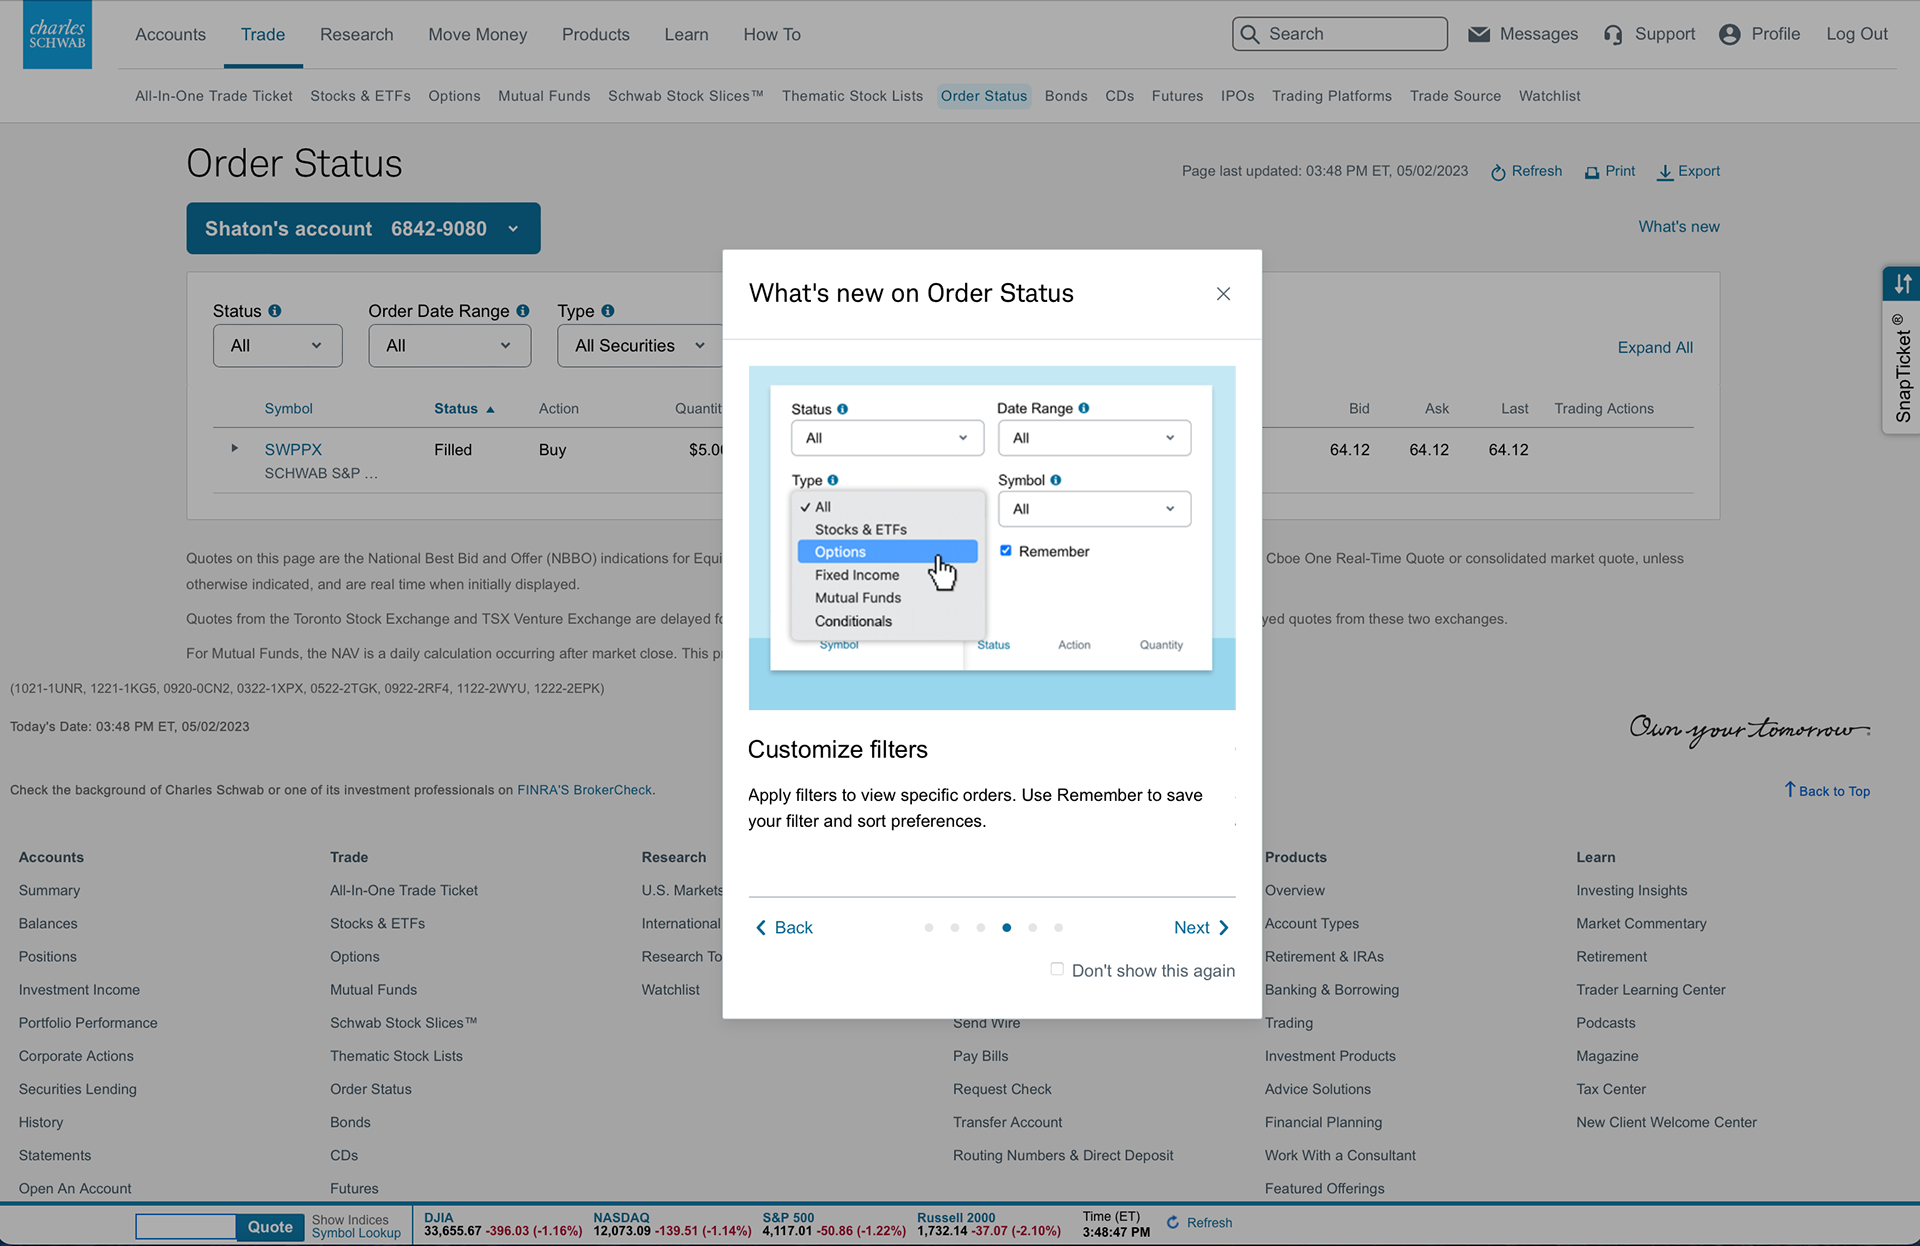Click the Export download icon
Screen dimensions: 1920x1246
[1665, 172]
